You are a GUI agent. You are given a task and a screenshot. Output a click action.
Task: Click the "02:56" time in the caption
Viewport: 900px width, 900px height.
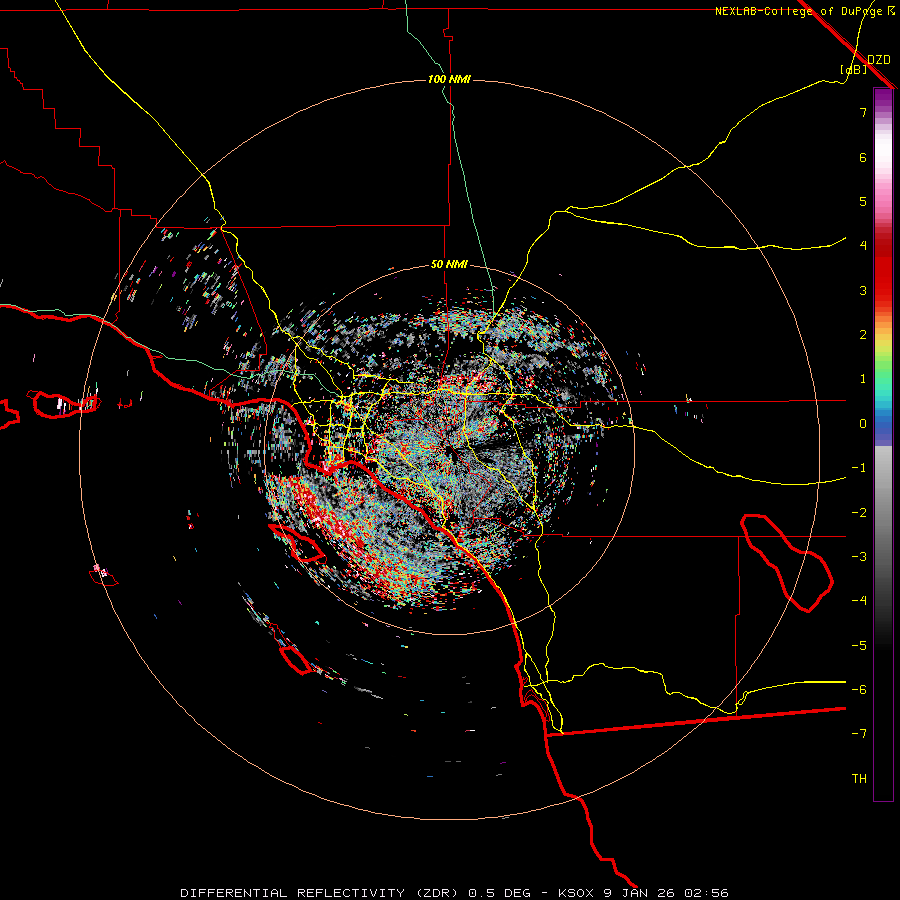click(707, 893)
